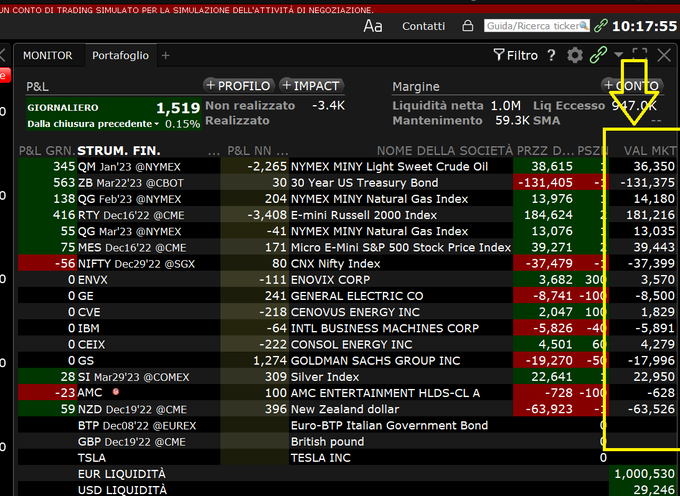The width and height of the screenshot is (680, 496).
Task: Click the + CONTO button
Action: coord(632,86)
